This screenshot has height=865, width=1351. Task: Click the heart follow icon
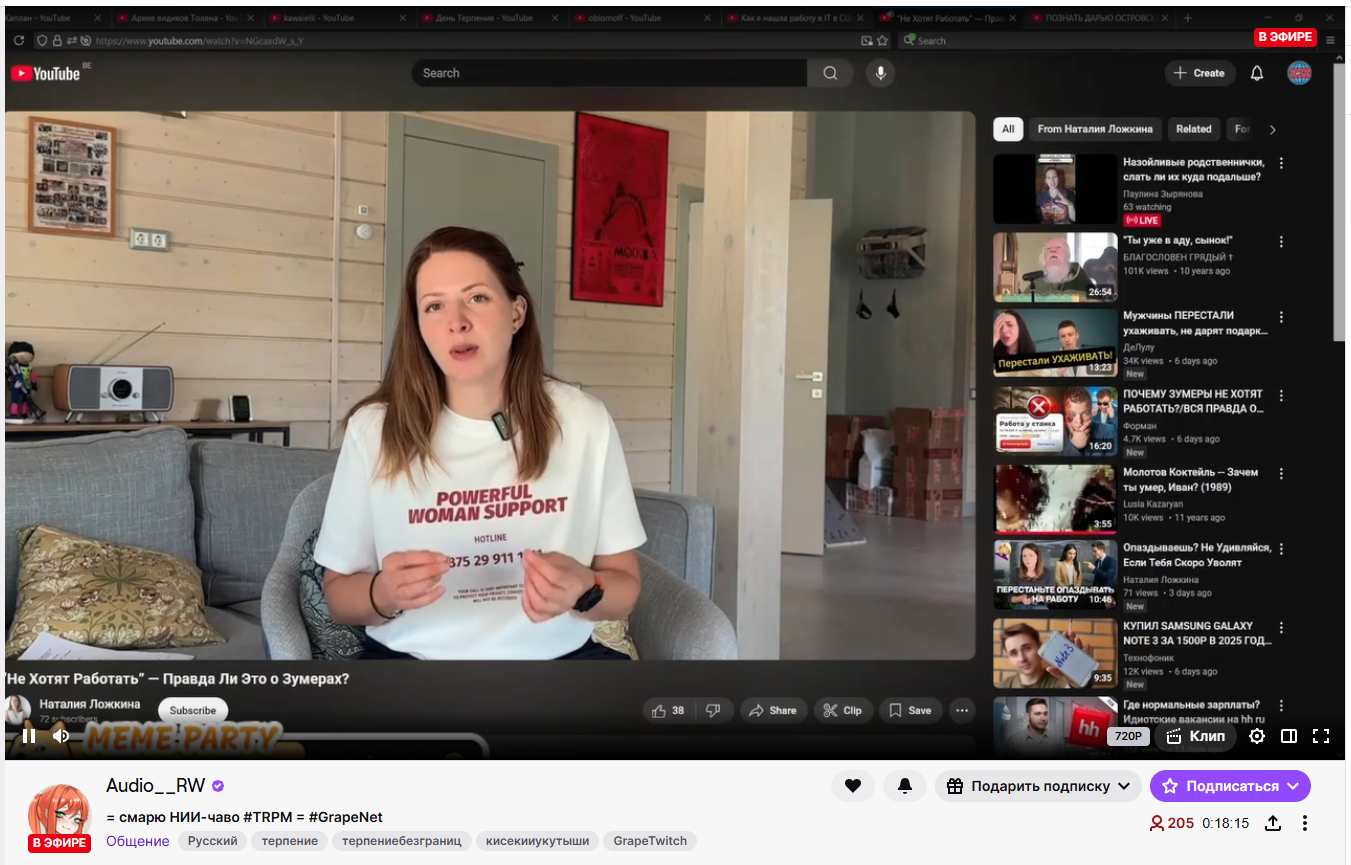[x=853, y=786]
